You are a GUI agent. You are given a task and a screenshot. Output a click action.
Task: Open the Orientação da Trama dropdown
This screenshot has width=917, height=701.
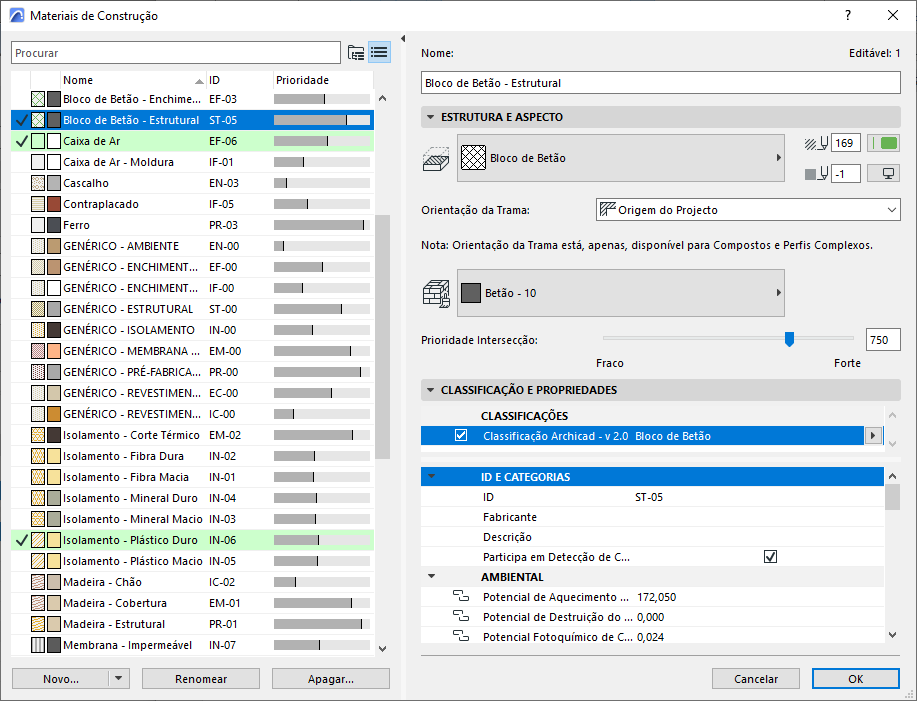748,210
